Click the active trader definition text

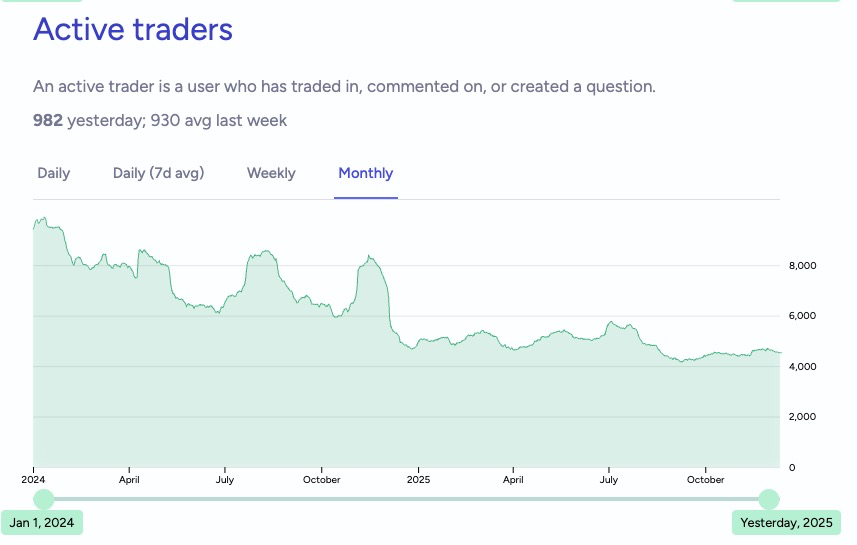point(344,86)
